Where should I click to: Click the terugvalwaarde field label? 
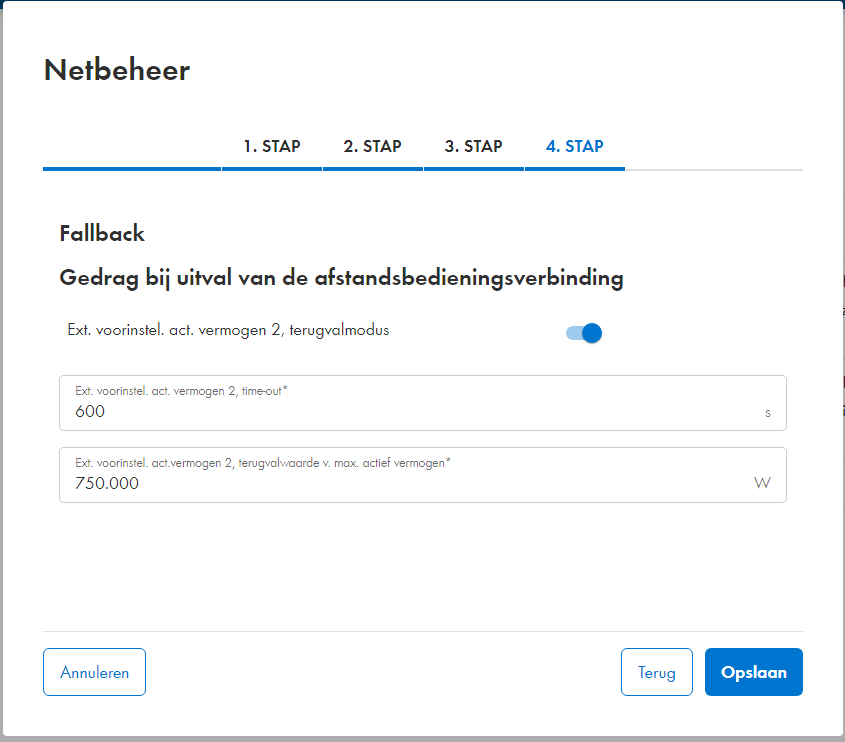point(263,462)
